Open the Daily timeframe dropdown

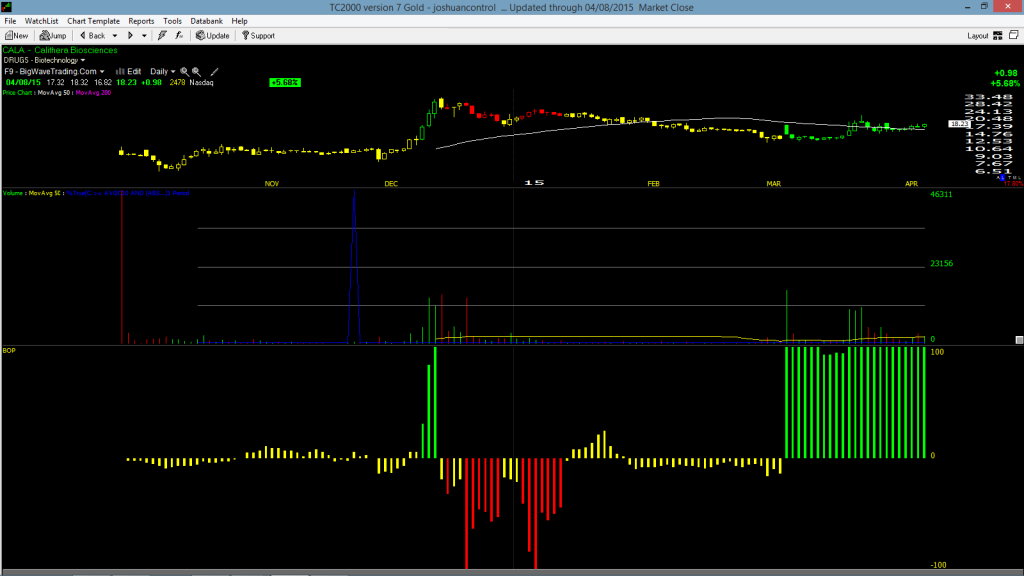coord(163,71)
